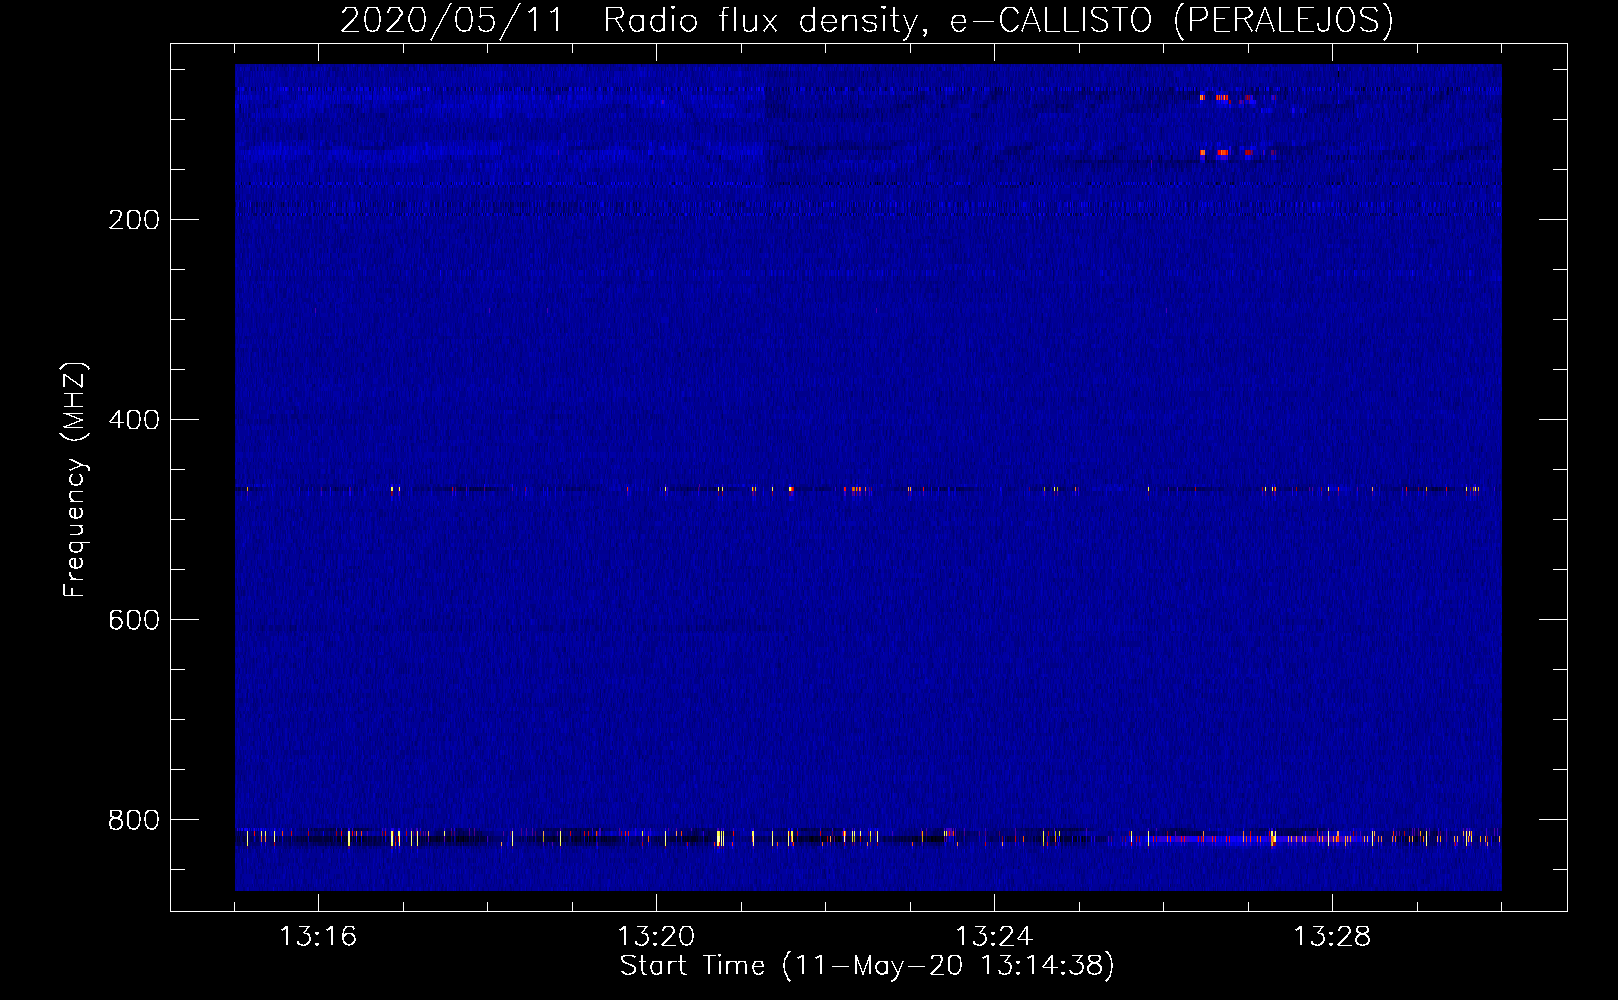Click the 13:28 time tick label
This screenshot has width=1618, height=1000.
coord(1332,937)
